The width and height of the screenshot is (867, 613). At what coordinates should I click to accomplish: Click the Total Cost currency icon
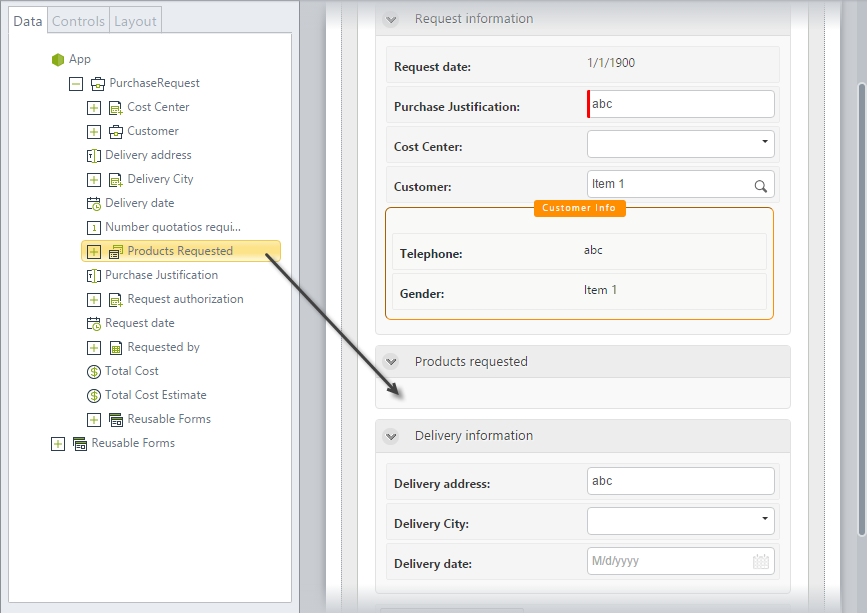tap(94, 371)
